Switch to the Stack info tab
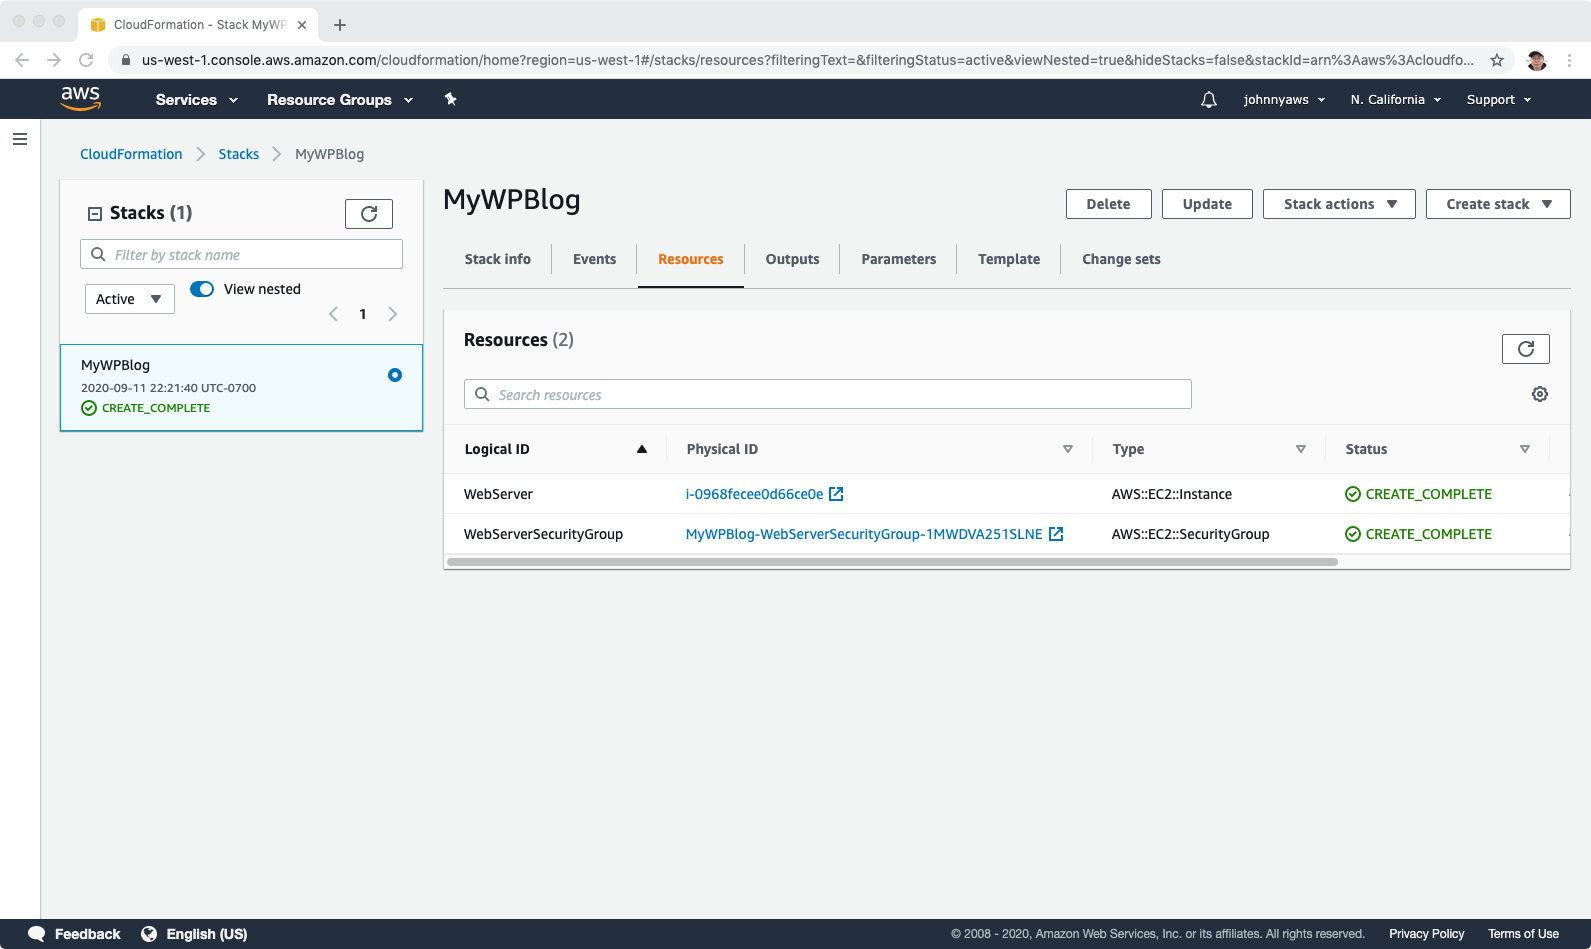 pos(497,259)
